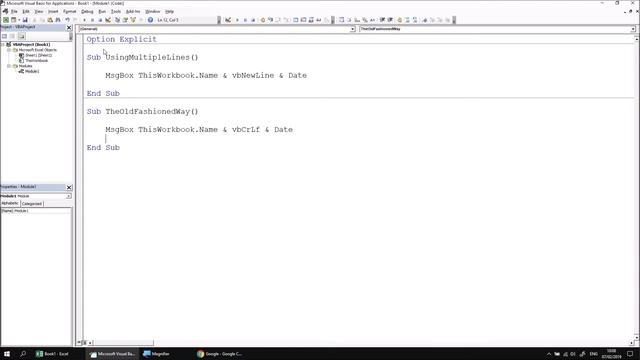This screenshot has height=360, width=640.
Task: Click the Break pause icon in standard toolbar
Action: click(92, 20)
